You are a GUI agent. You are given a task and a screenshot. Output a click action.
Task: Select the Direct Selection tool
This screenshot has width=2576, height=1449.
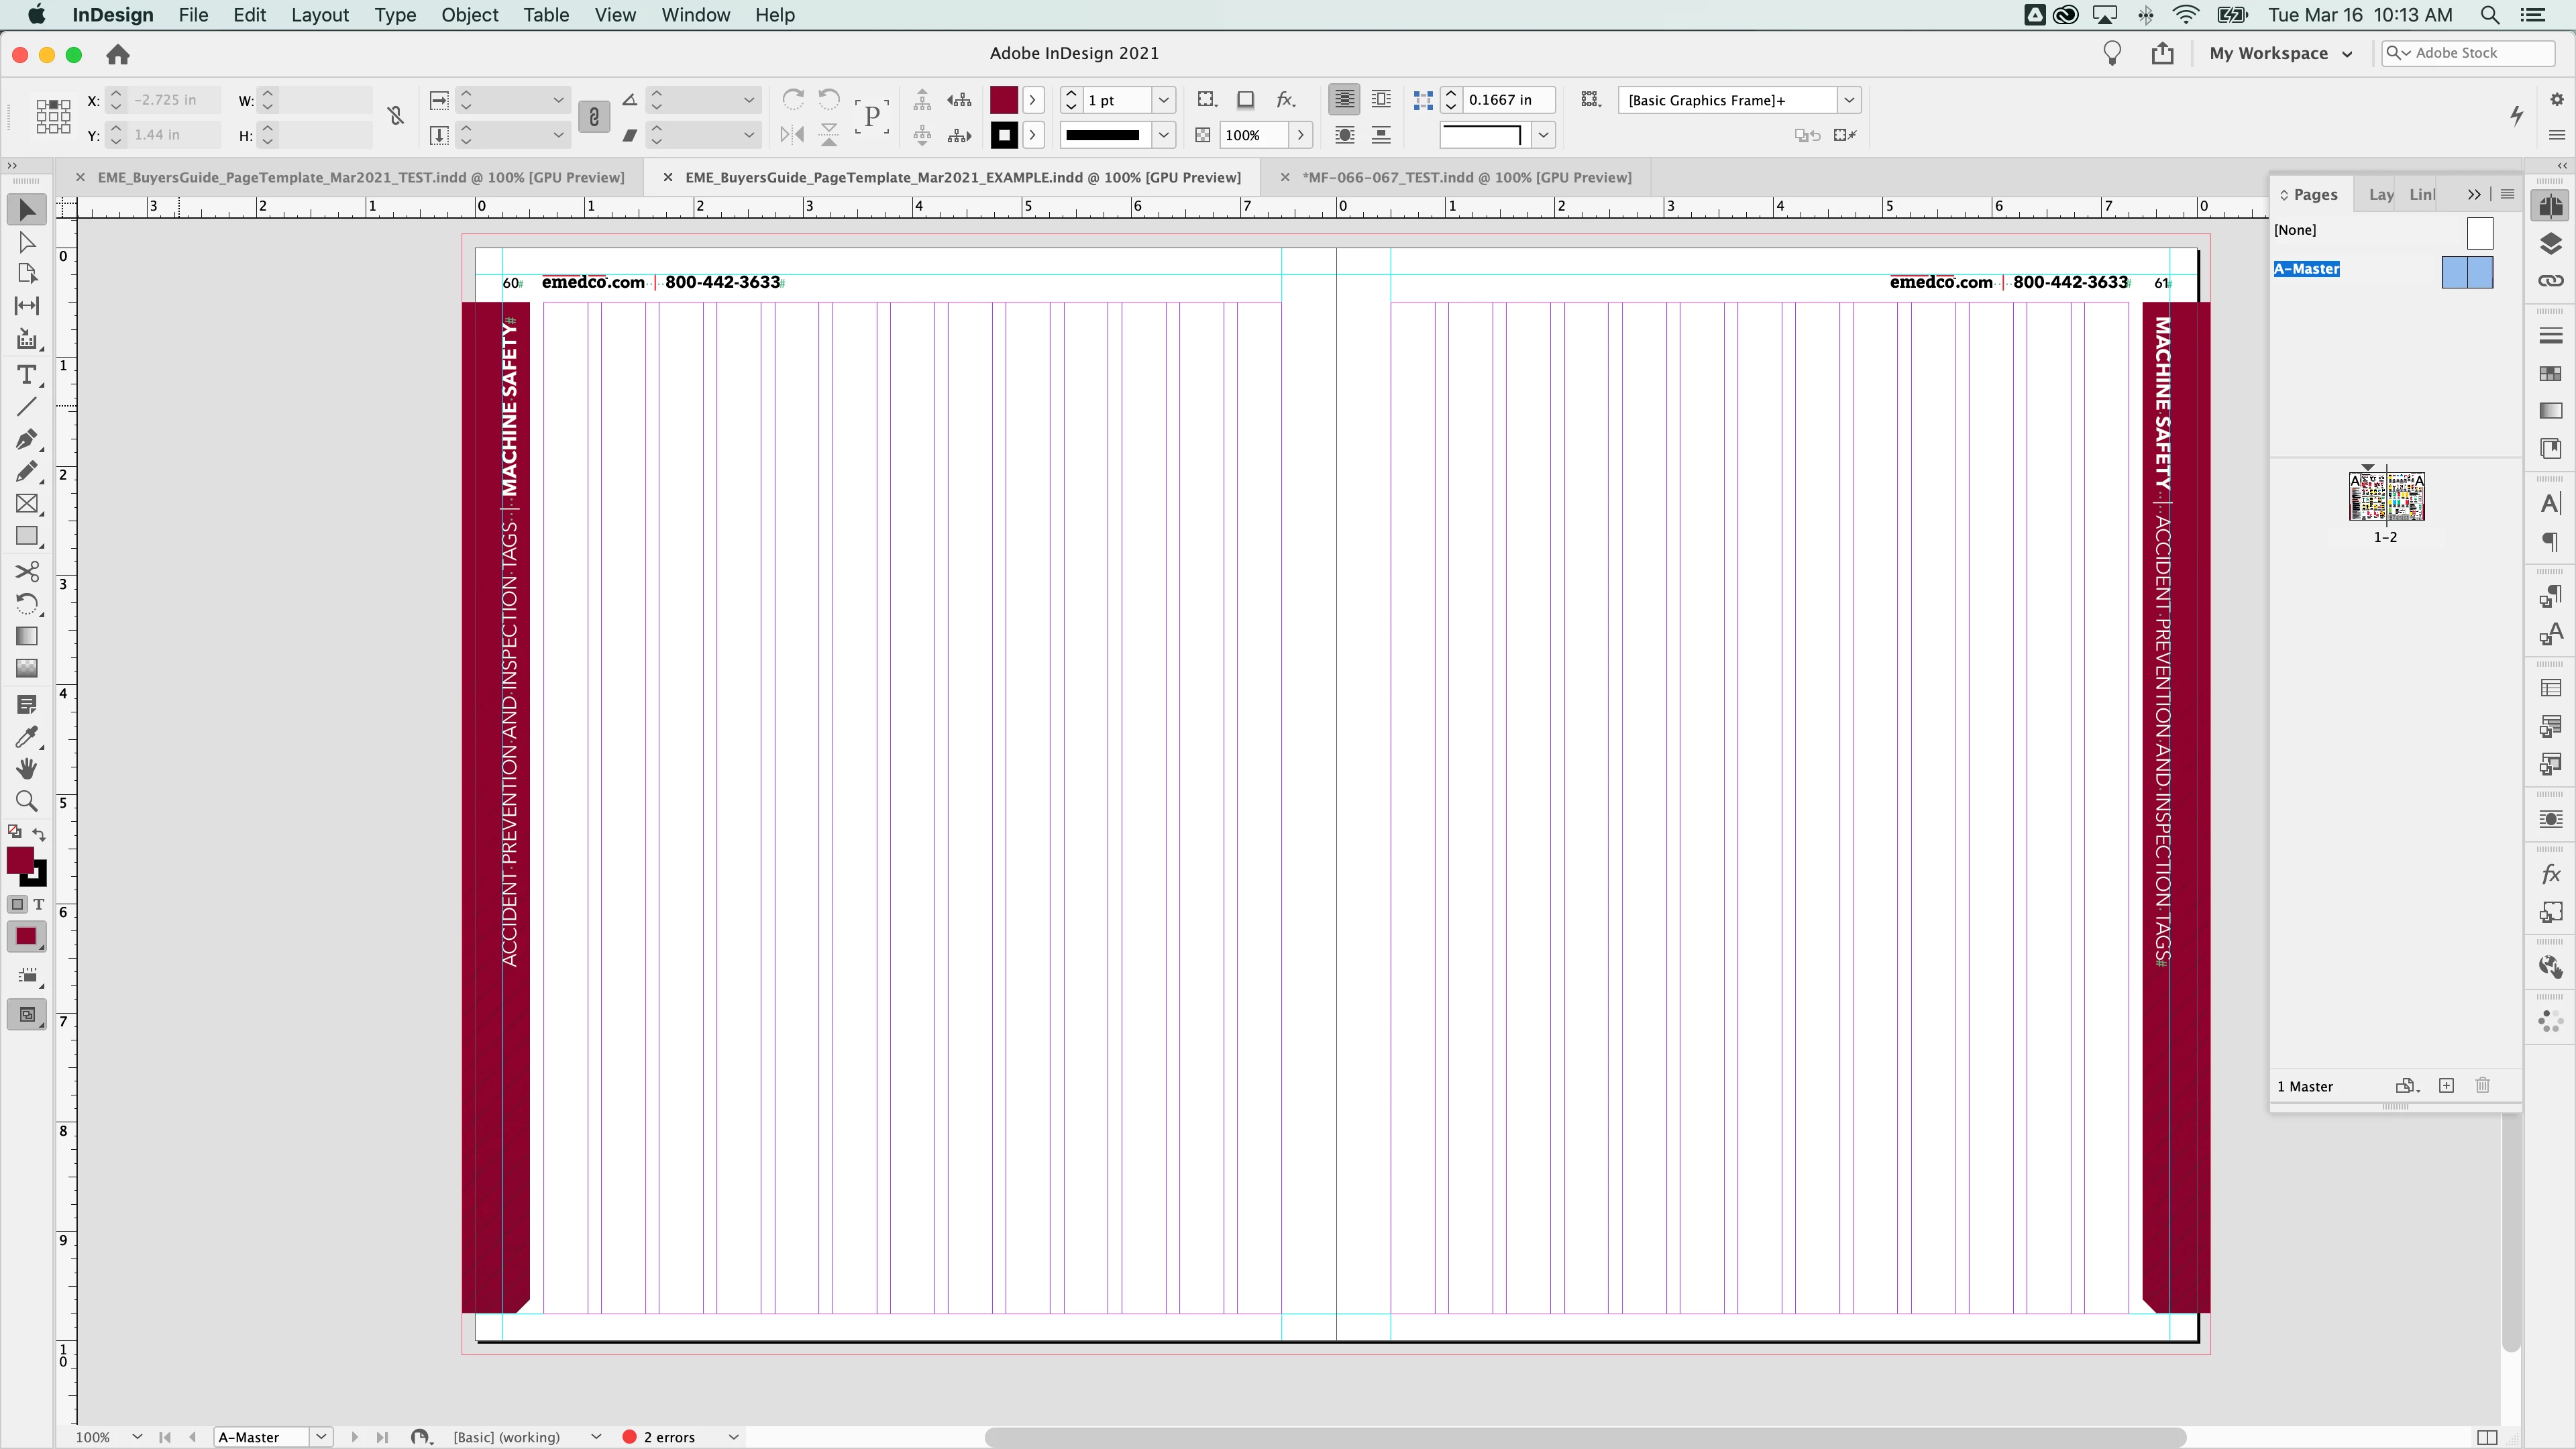coord(27,242)
